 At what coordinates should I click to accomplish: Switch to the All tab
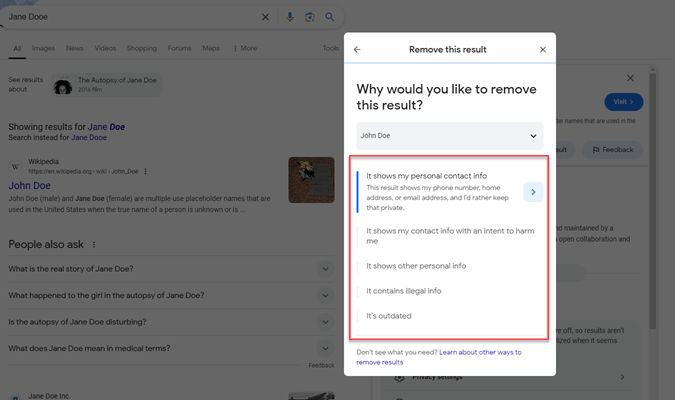point(17,48)
